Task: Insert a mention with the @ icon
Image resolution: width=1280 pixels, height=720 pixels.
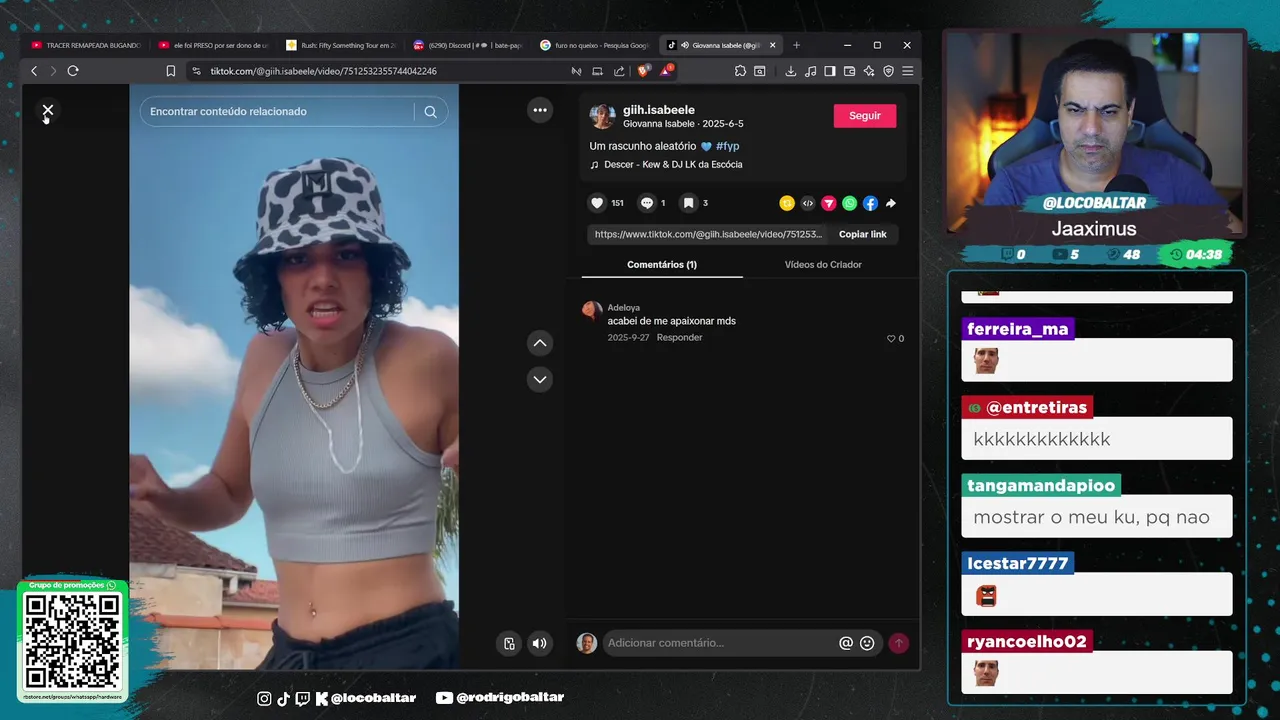Action: (x=846, y=643)
